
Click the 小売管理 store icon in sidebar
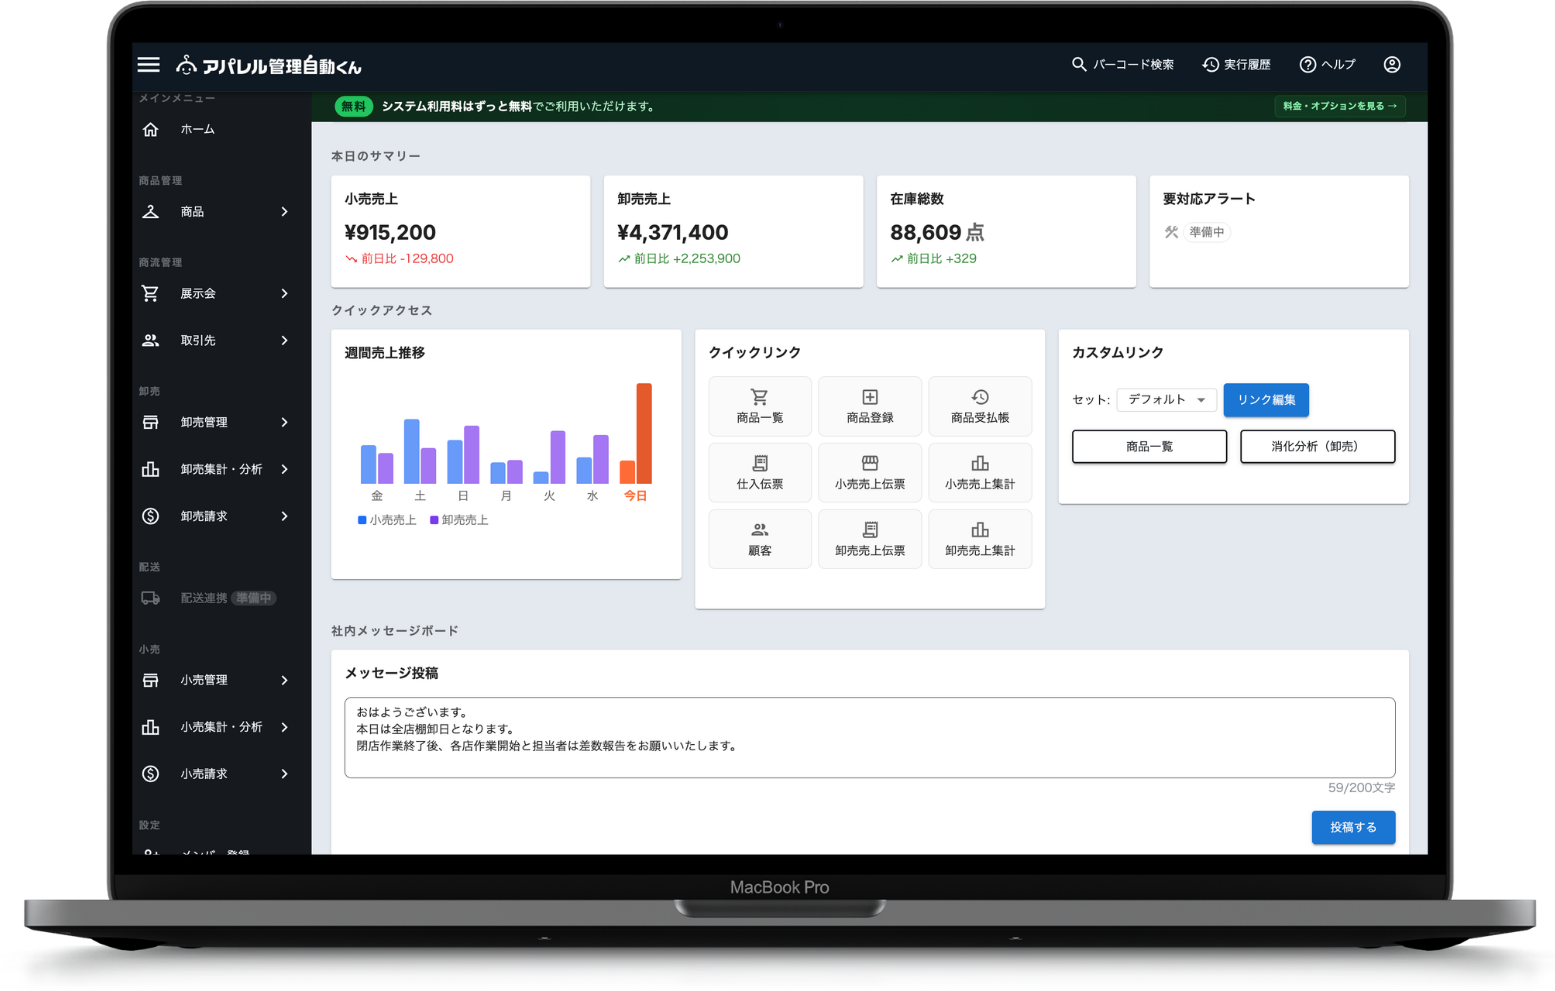point(151,681)
